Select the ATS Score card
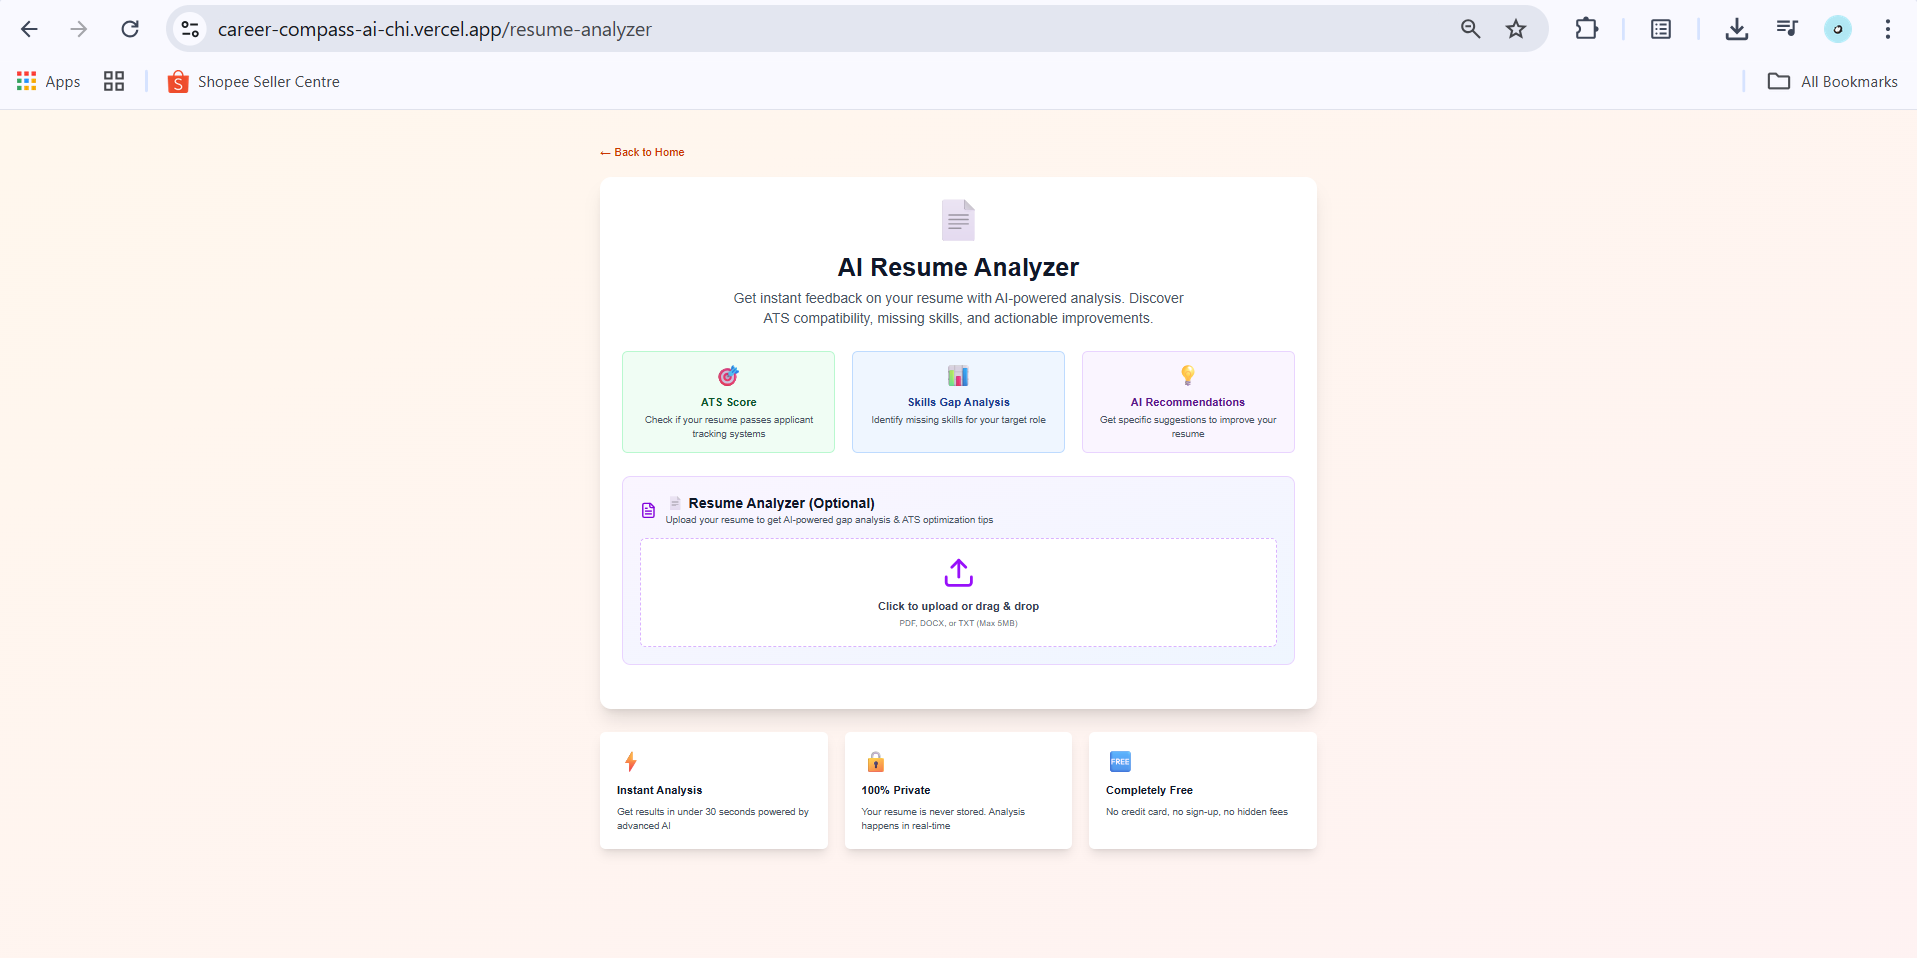Screen dimensions: 1917x958 728,402
